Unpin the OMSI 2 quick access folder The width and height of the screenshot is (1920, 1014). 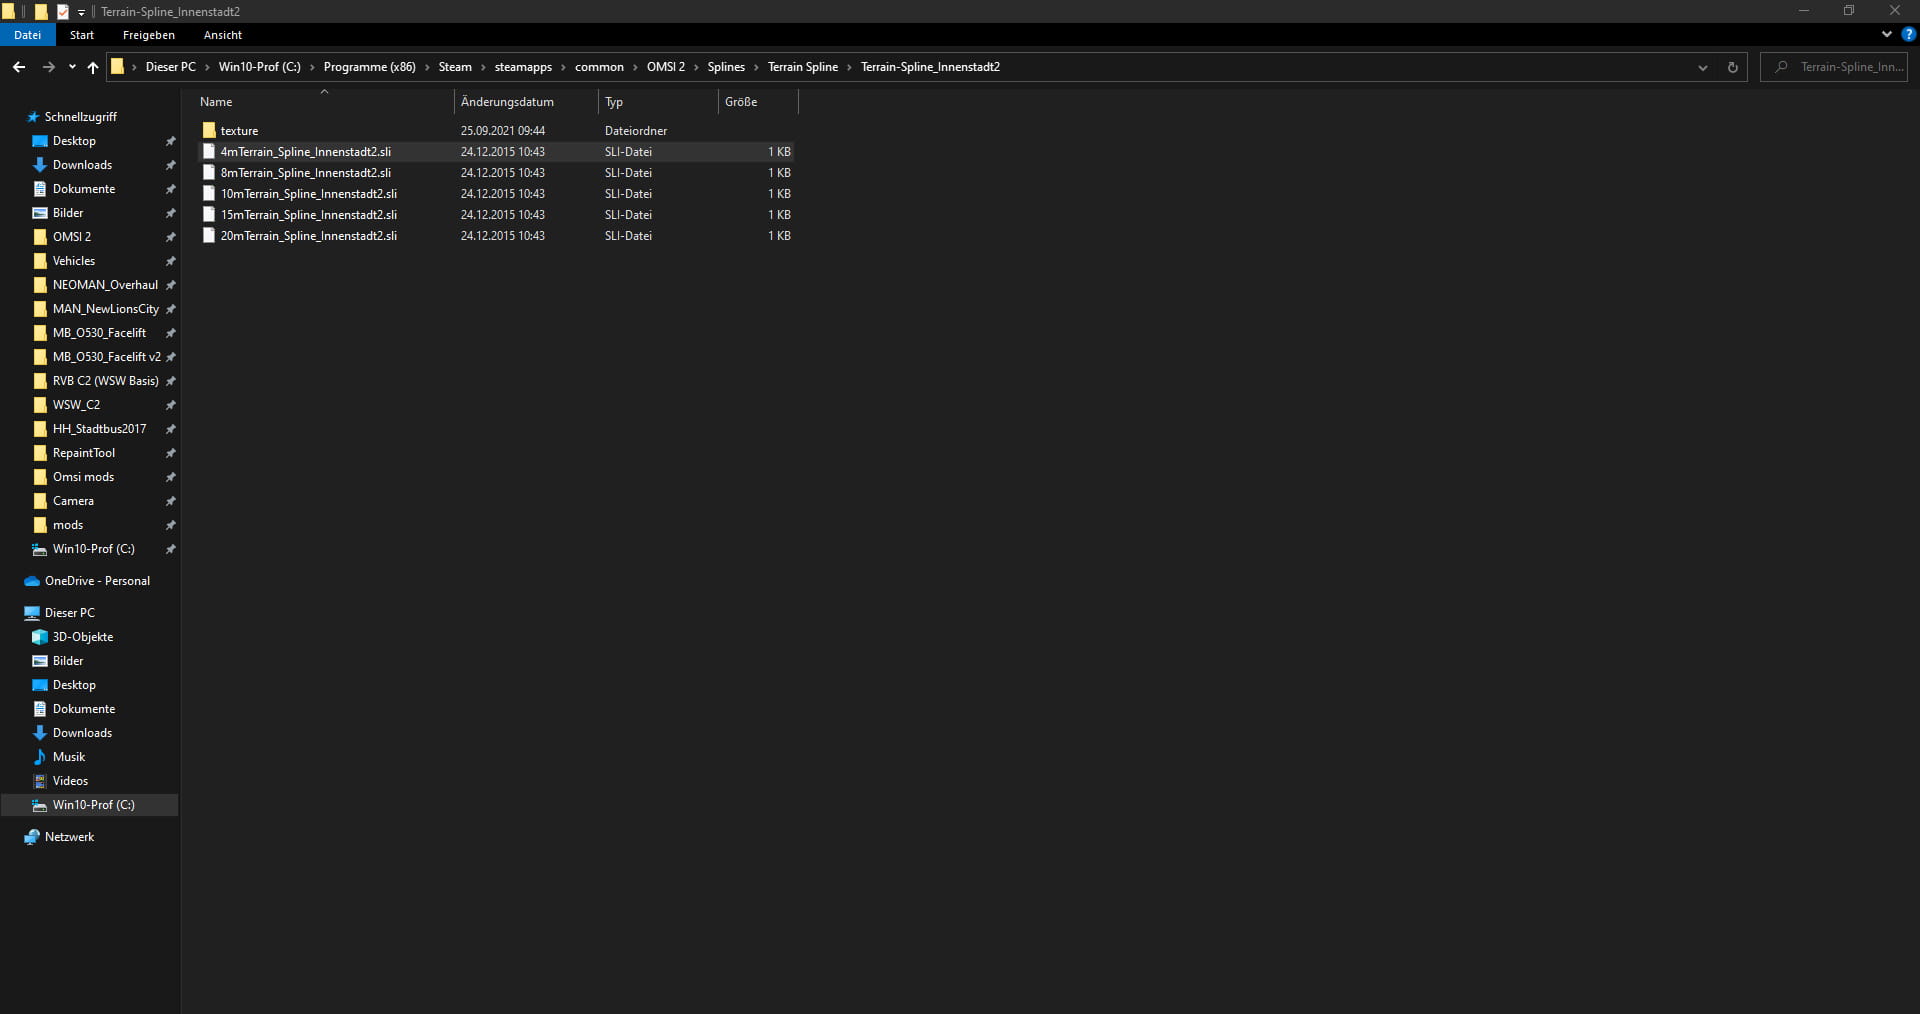[170, 237]
